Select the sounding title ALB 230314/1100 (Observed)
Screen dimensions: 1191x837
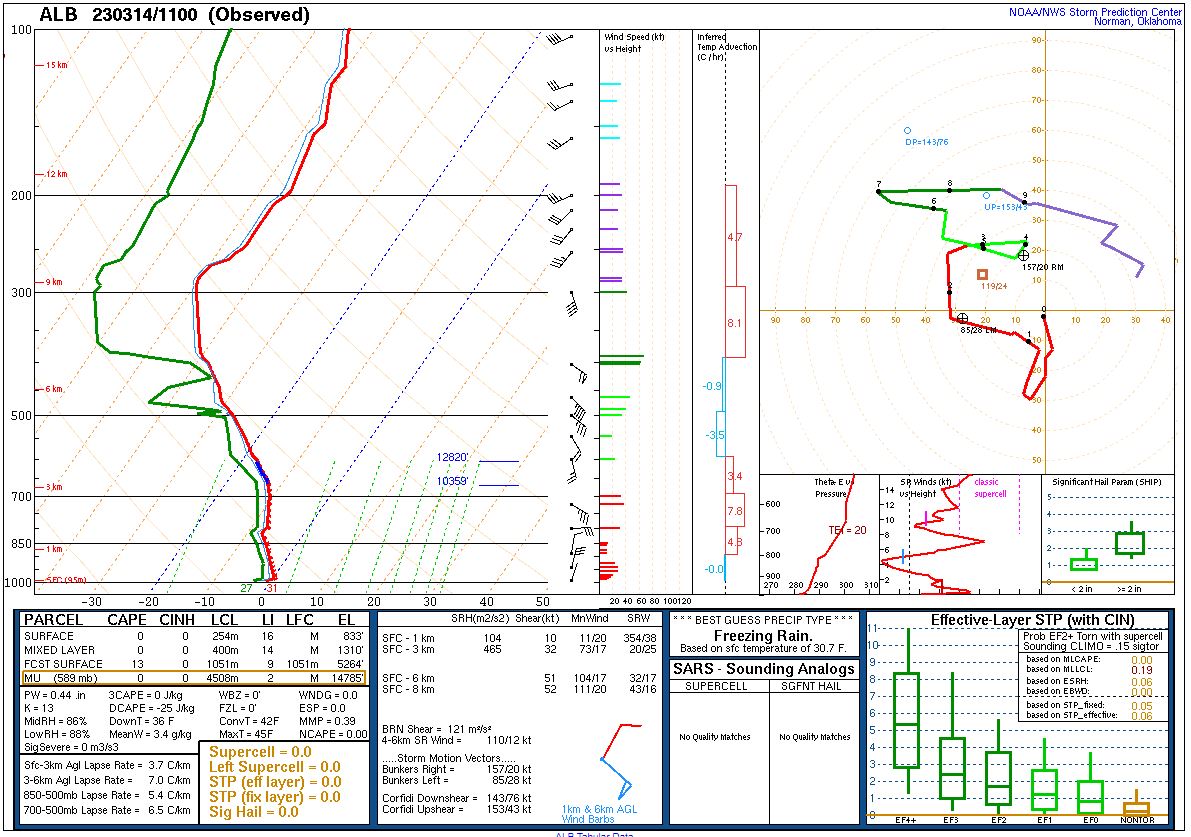tap(174, 14)
